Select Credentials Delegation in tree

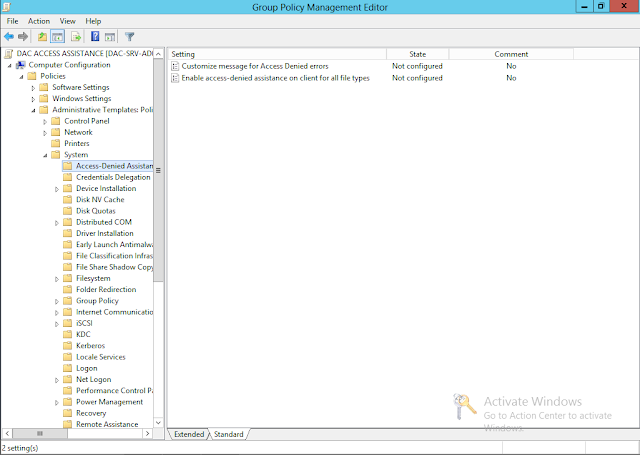pos(113,177)
